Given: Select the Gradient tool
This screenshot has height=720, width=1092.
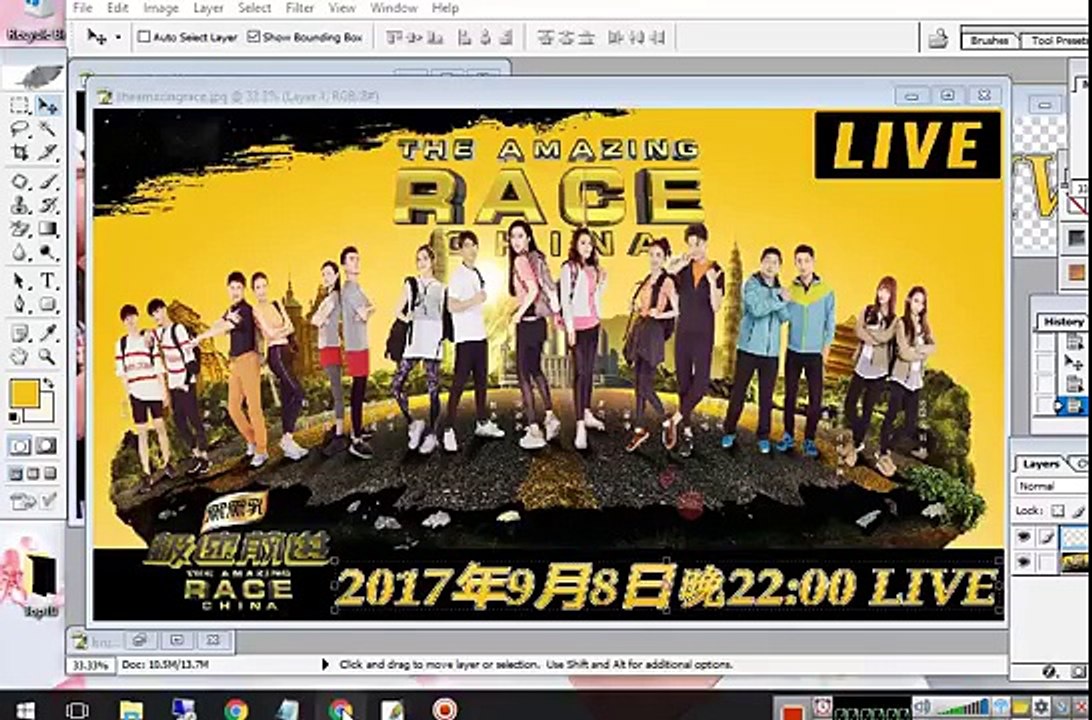Looking at the screenshot, I should (47, 228).
